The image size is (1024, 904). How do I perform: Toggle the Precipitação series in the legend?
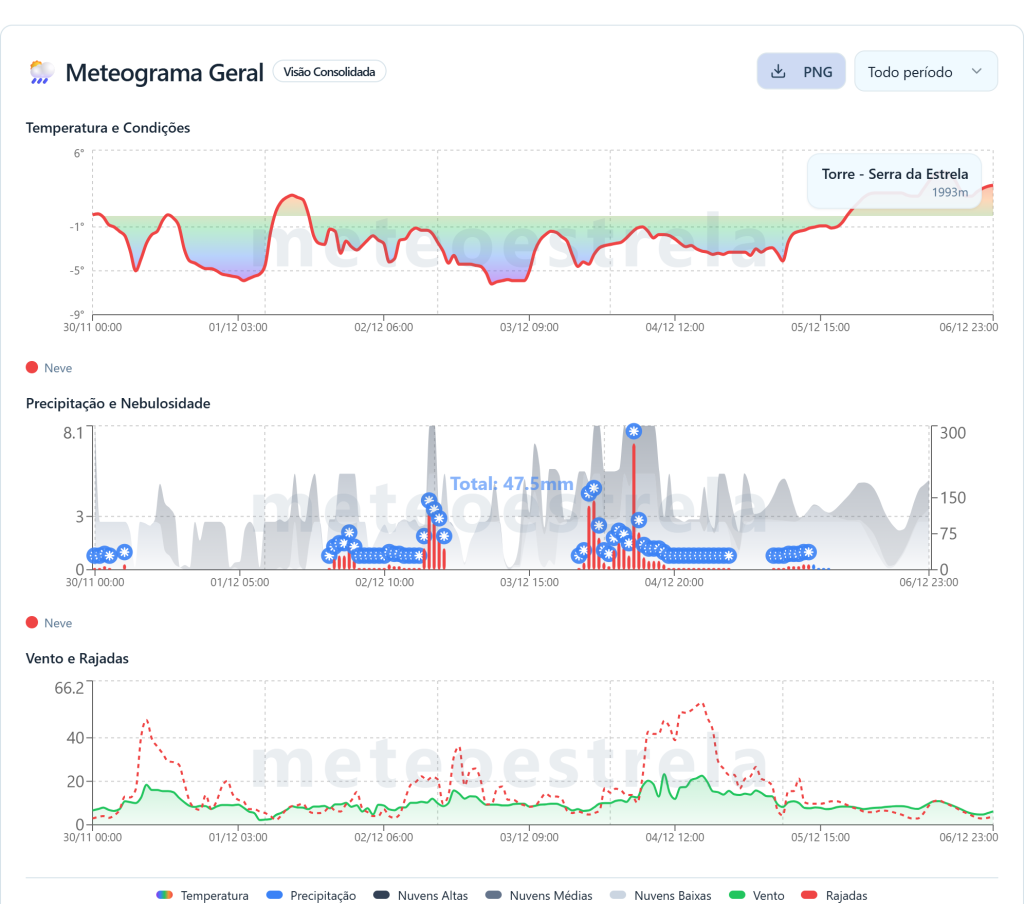pos(311,896)
